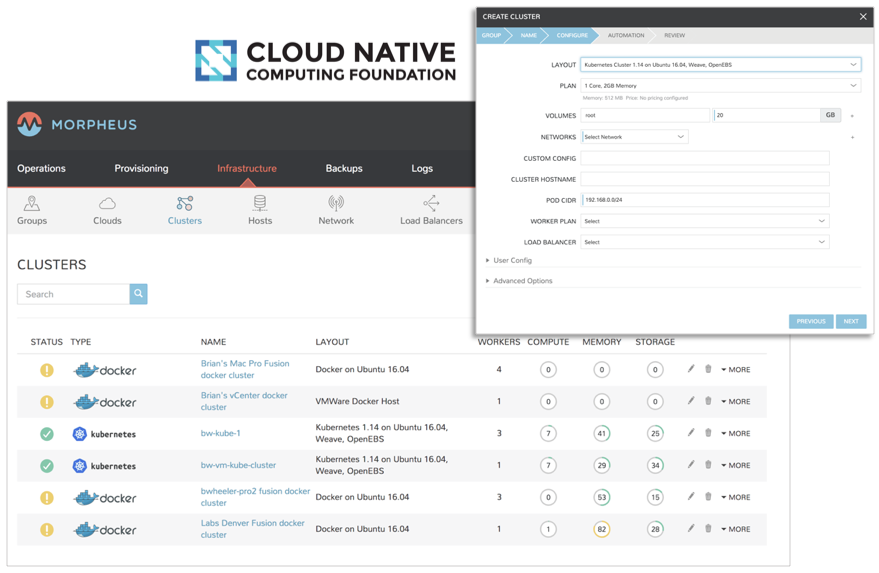
Task: Select the Infrastructure menu
Action: coord(247,168)
